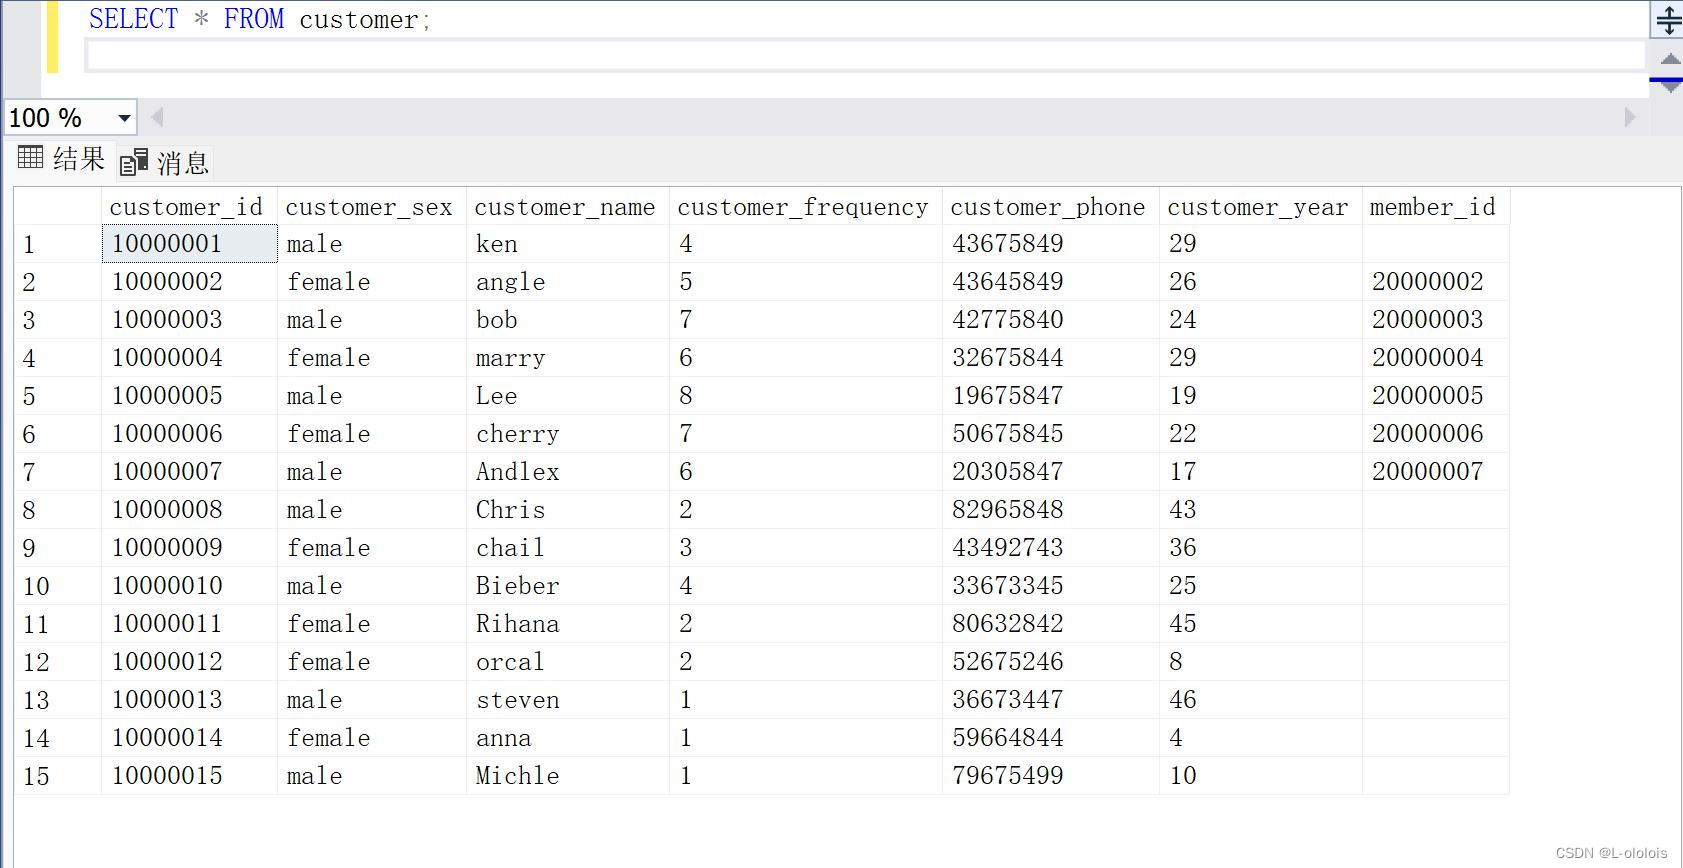Select the customer_frequency column header
Viewport: 1683px width, 868px height.
coord(805,207)
